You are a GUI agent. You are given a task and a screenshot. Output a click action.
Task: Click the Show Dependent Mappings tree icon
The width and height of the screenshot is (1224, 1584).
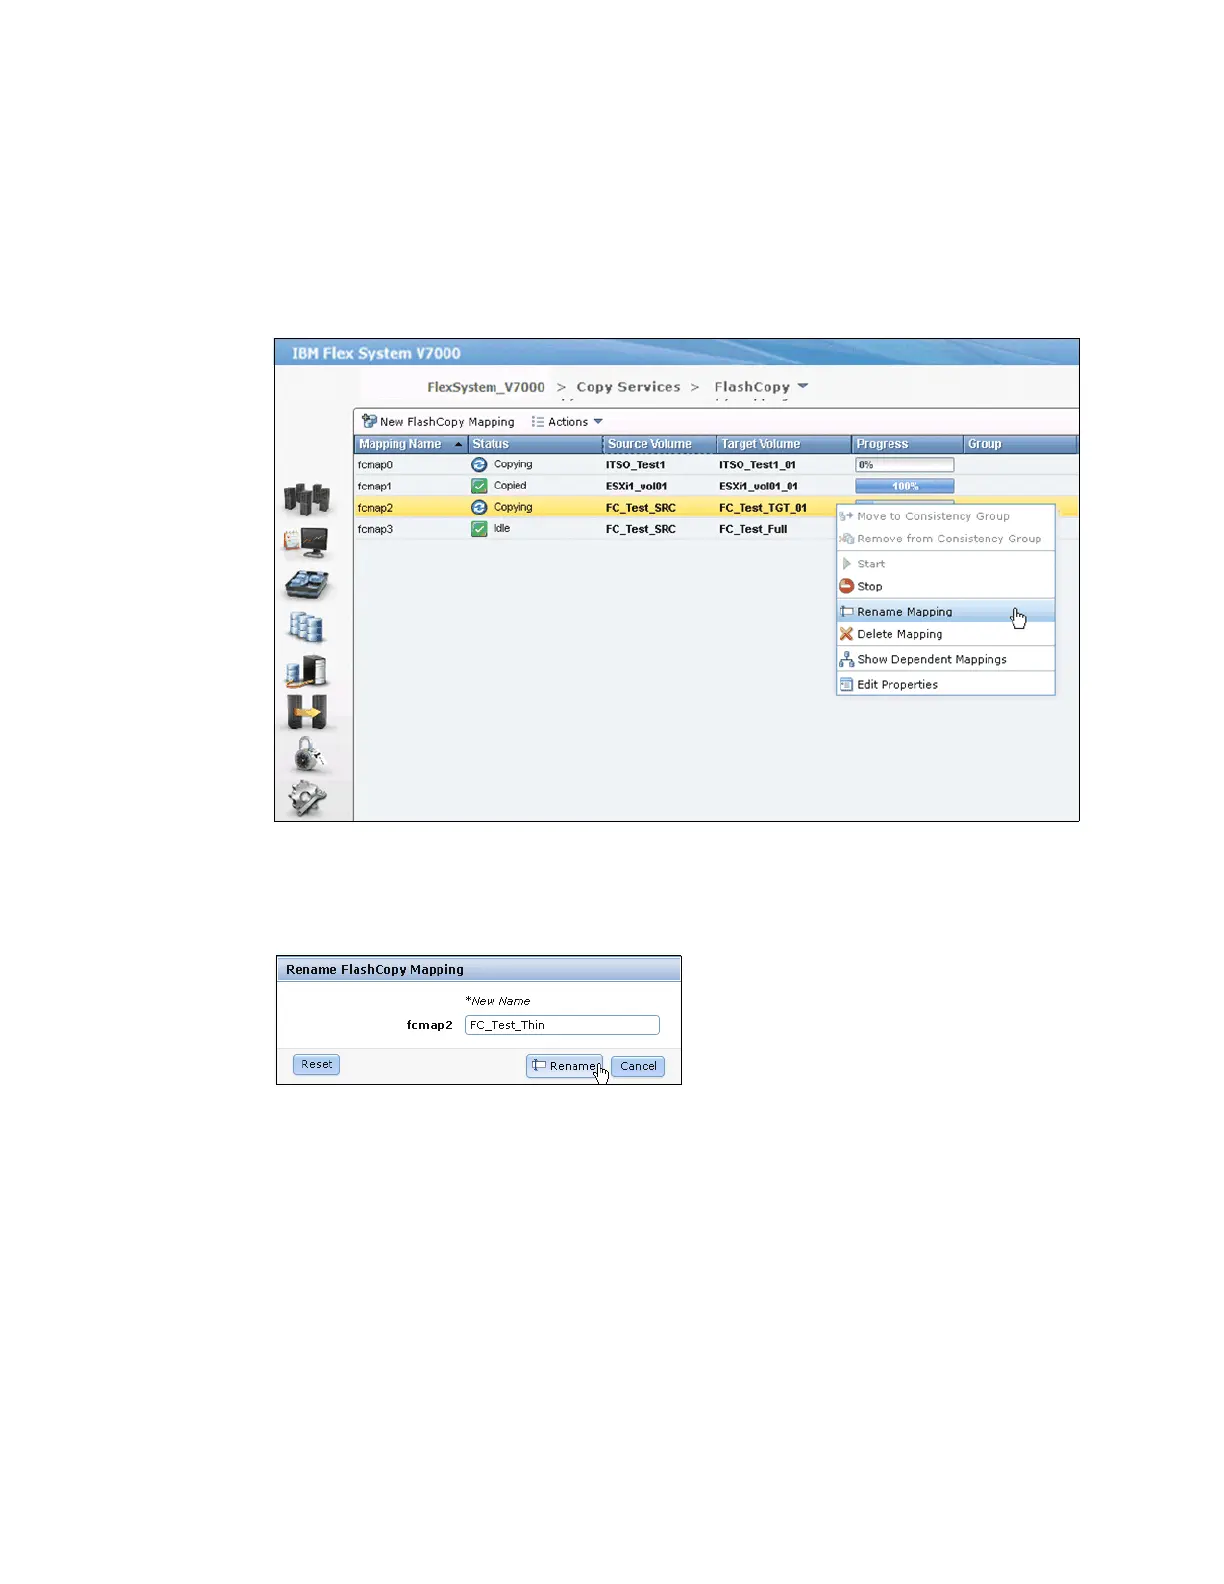[x=847, y=659]
